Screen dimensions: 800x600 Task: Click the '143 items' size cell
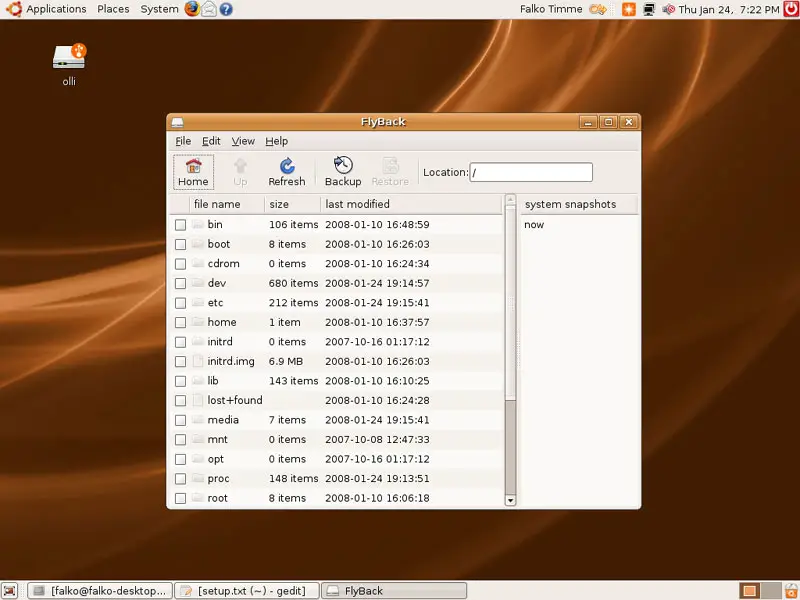click(293, 381)
